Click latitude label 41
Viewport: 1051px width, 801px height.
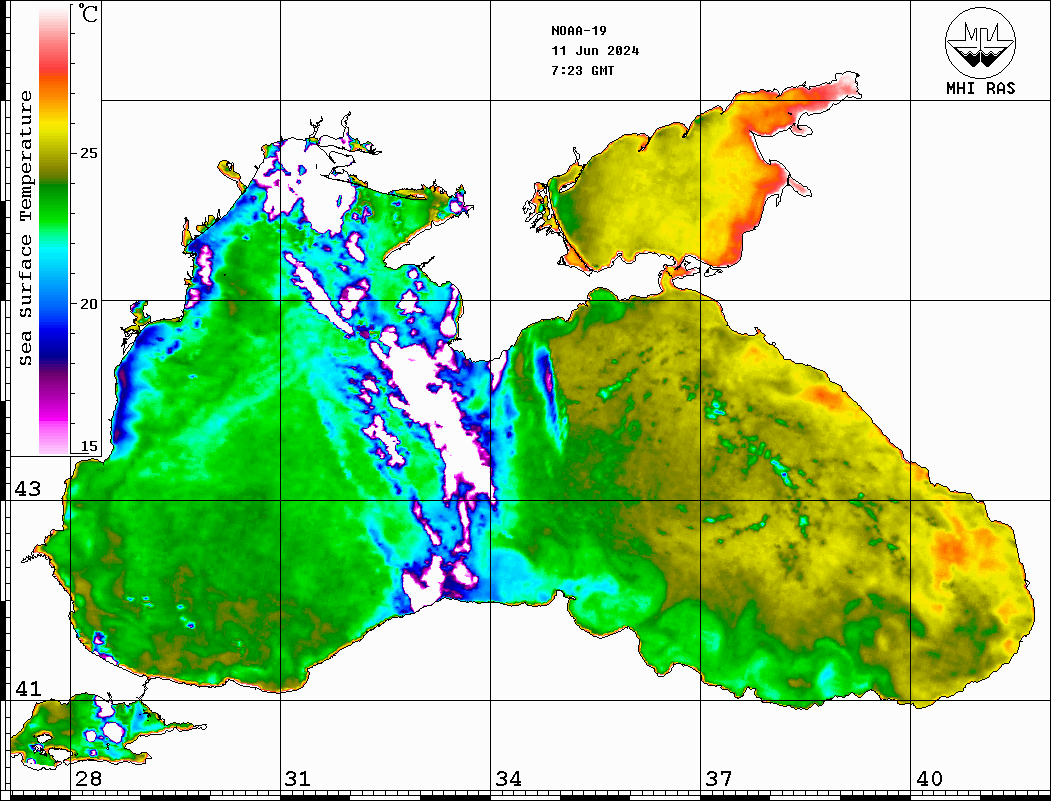[x=28, y=688]
